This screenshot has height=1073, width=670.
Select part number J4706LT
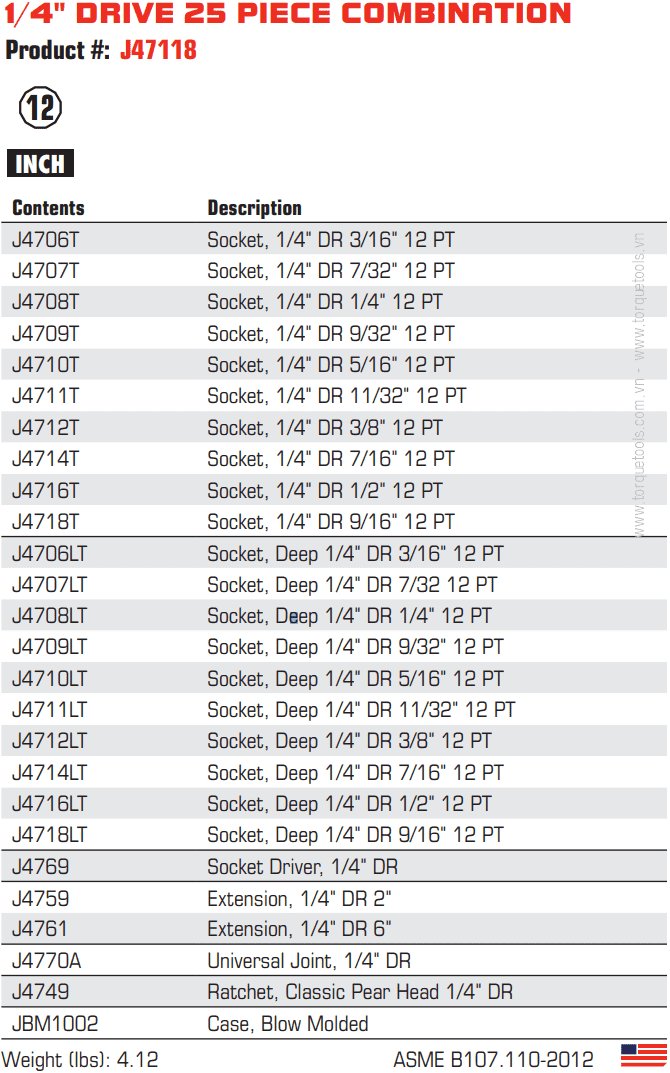coord(50,553)
